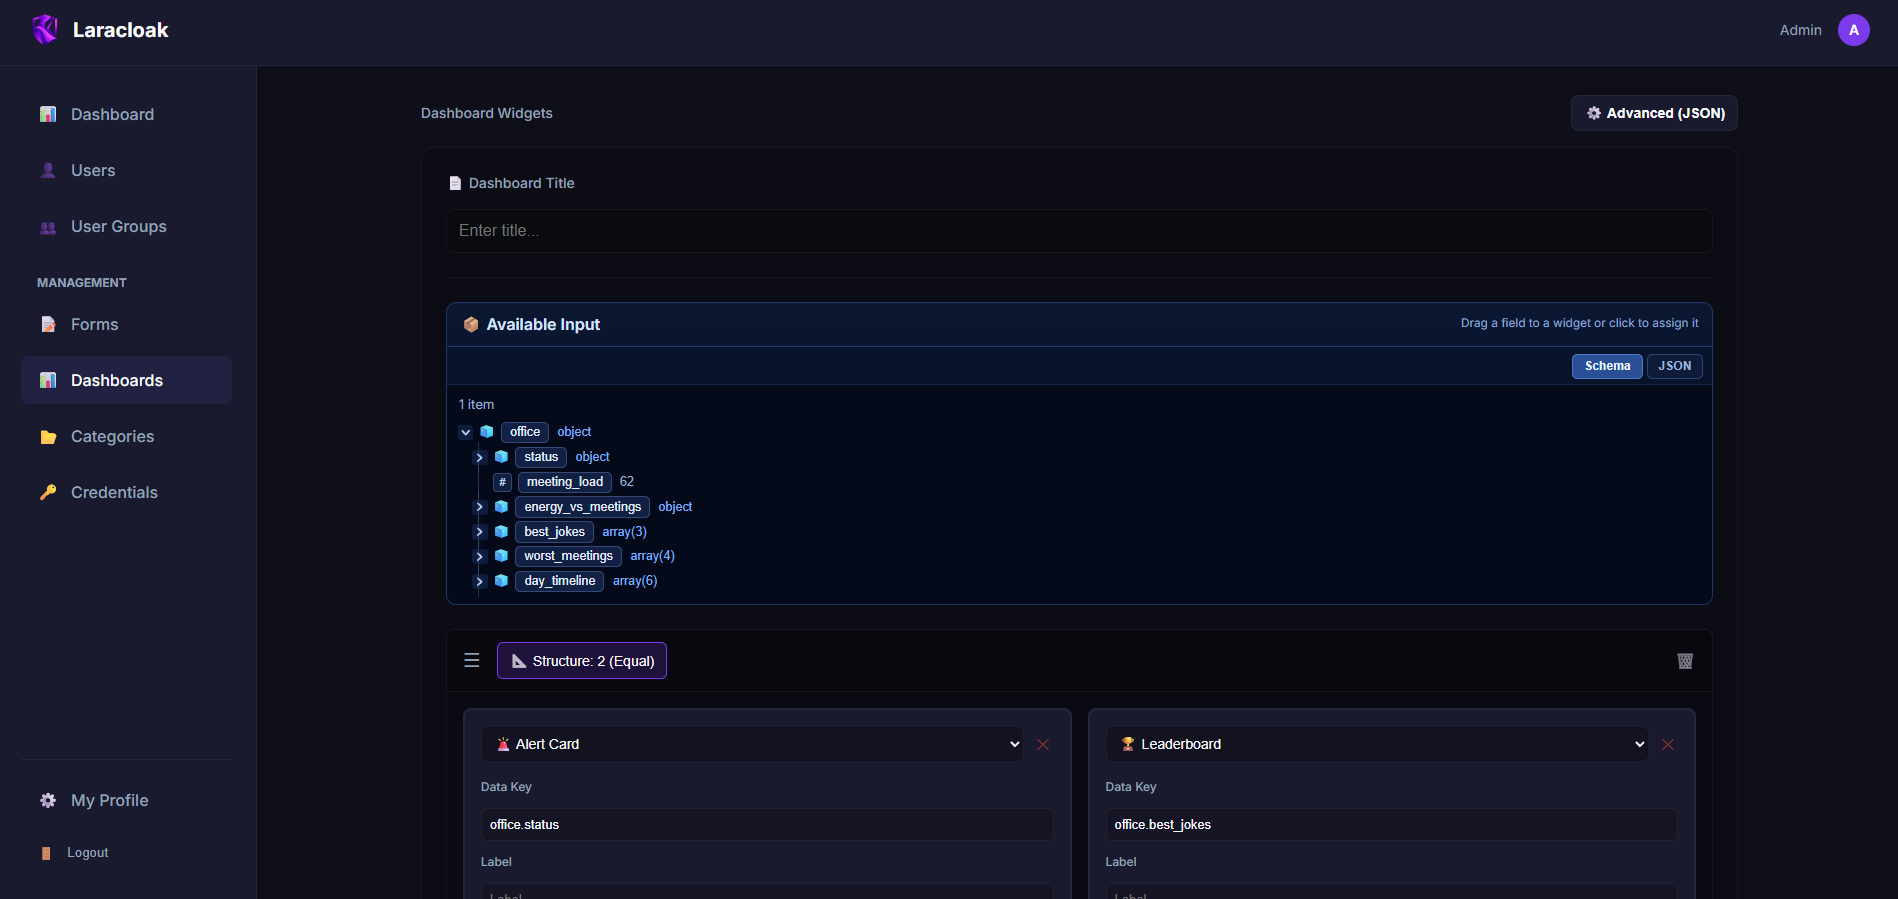Click the array(6) type label
Viewport: 1898px width, 899px height.
coord(635,581)
